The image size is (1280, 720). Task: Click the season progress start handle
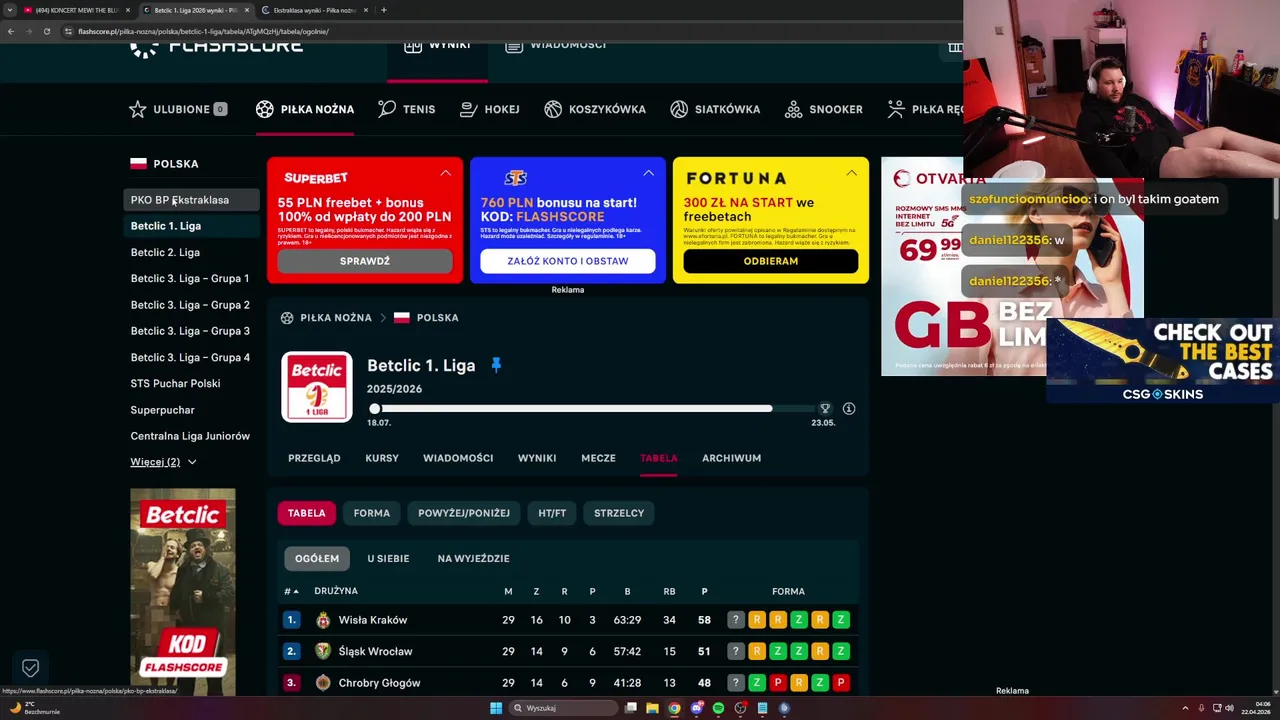pyautogui.click(x=374, y=408)
